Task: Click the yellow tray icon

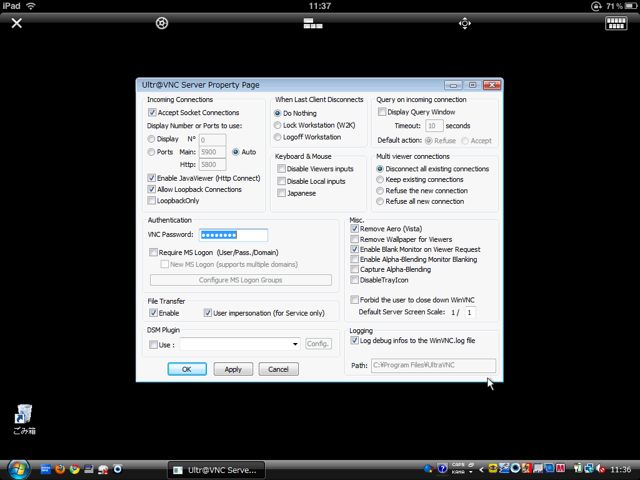Action: tap(493, 469)
